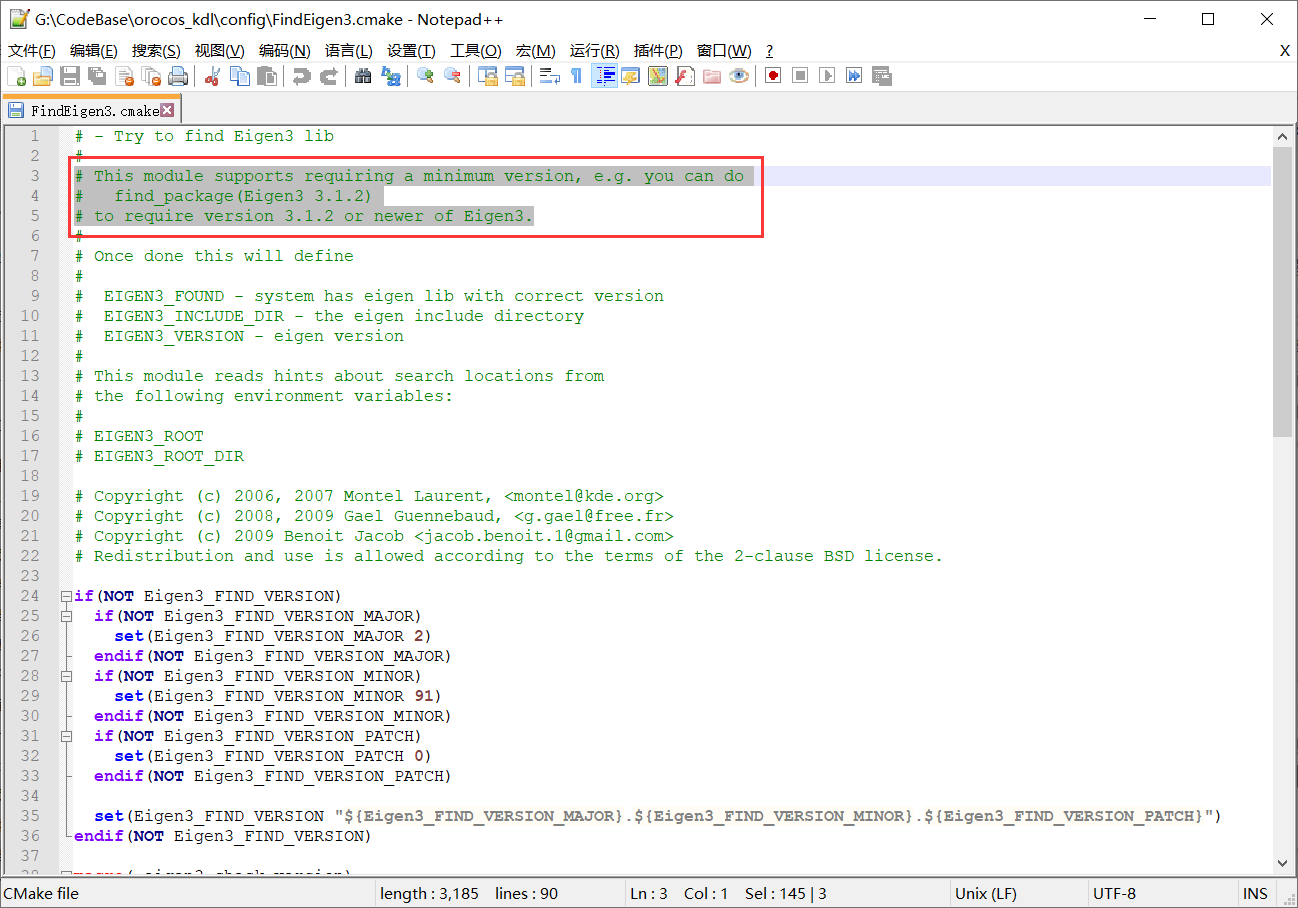Undo the last edit via toolbar arrow

(297, 75)
